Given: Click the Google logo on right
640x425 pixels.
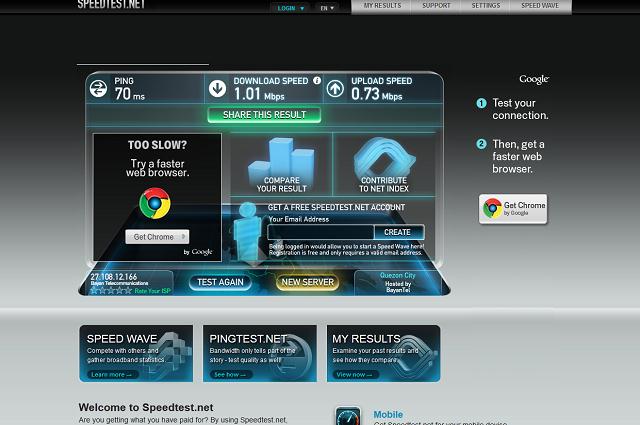Looking at the screenshot, I should click(x=534, y=79).
